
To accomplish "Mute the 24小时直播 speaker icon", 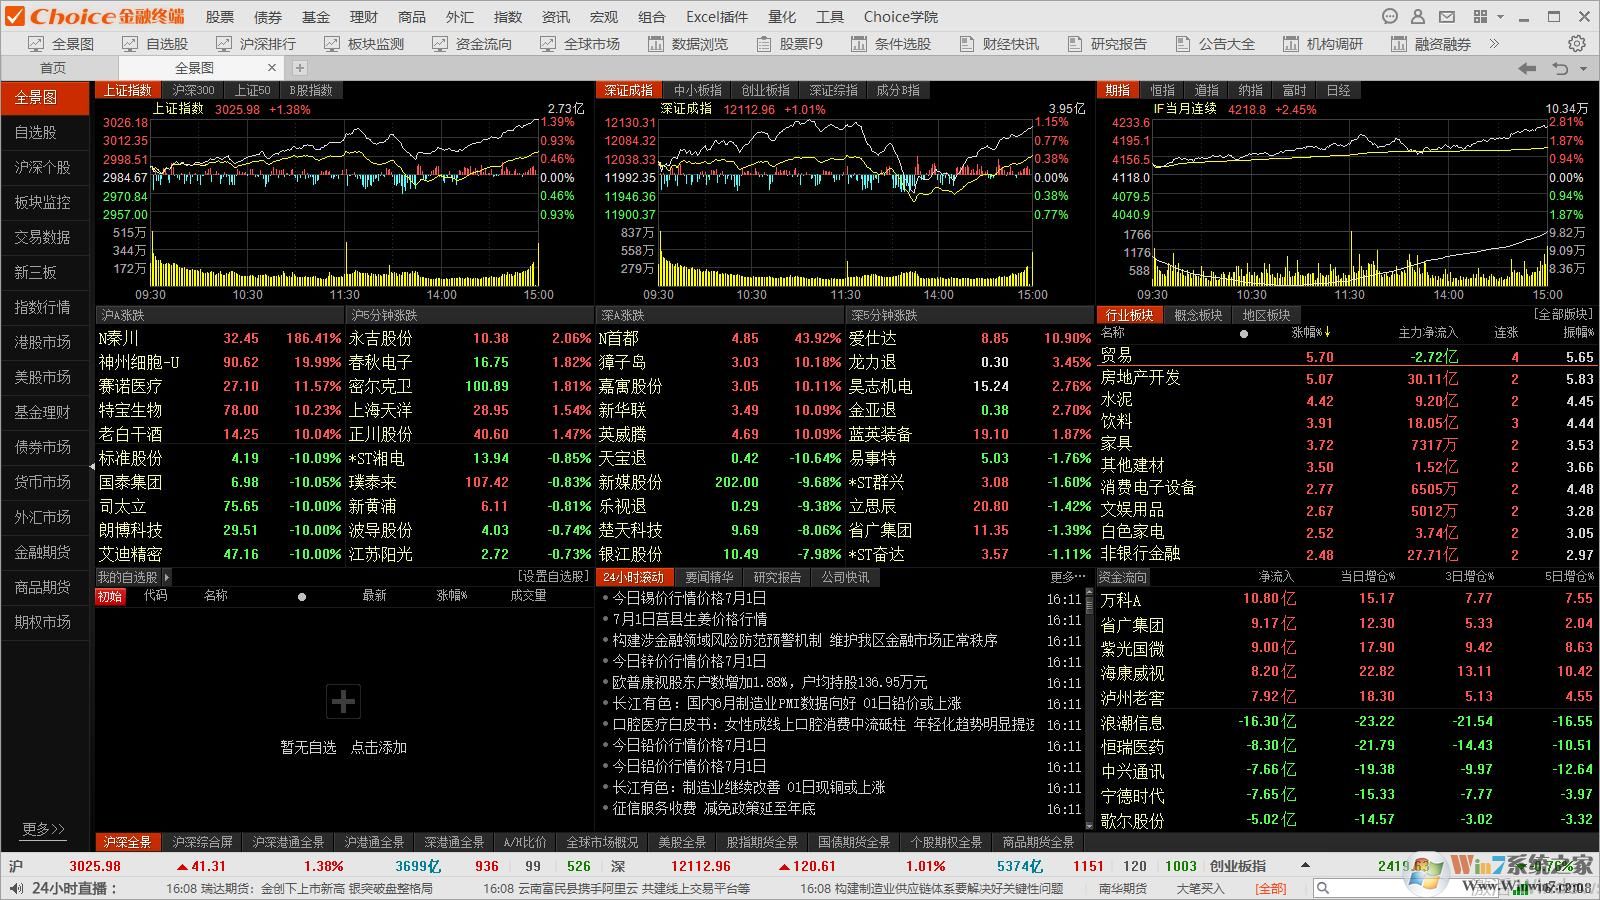I will (x=15, y=888).
